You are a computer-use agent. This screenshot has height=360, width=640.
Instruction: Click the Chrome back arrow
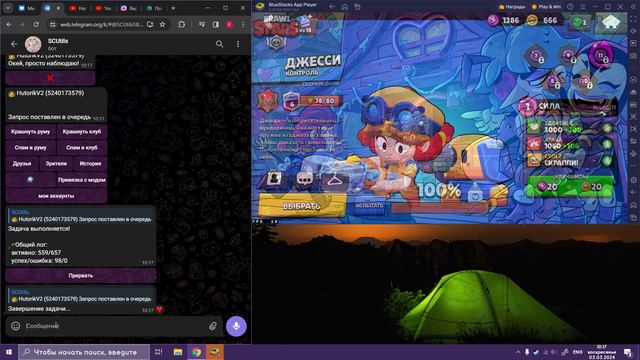[9, 24]
